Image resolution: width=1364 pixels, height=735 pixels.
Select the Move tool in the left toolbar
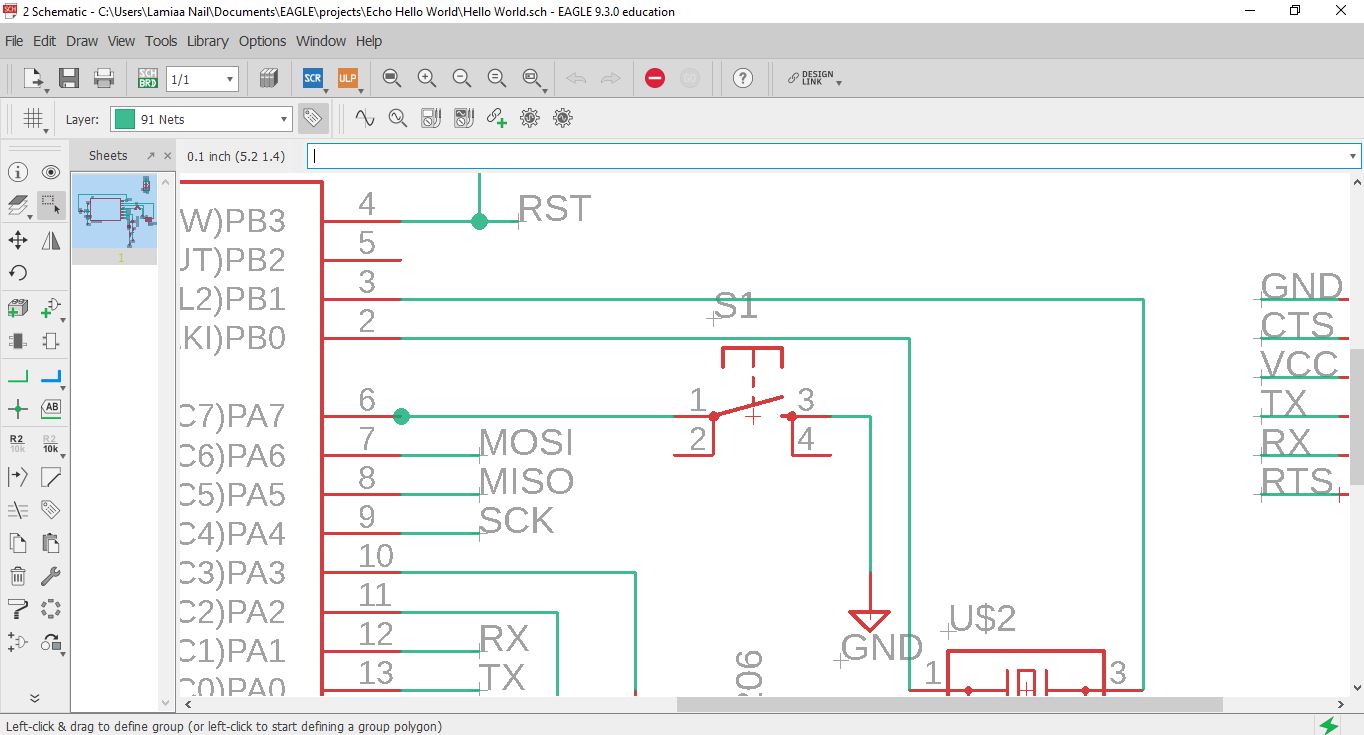pyautogui.click(x=18, y=240)
